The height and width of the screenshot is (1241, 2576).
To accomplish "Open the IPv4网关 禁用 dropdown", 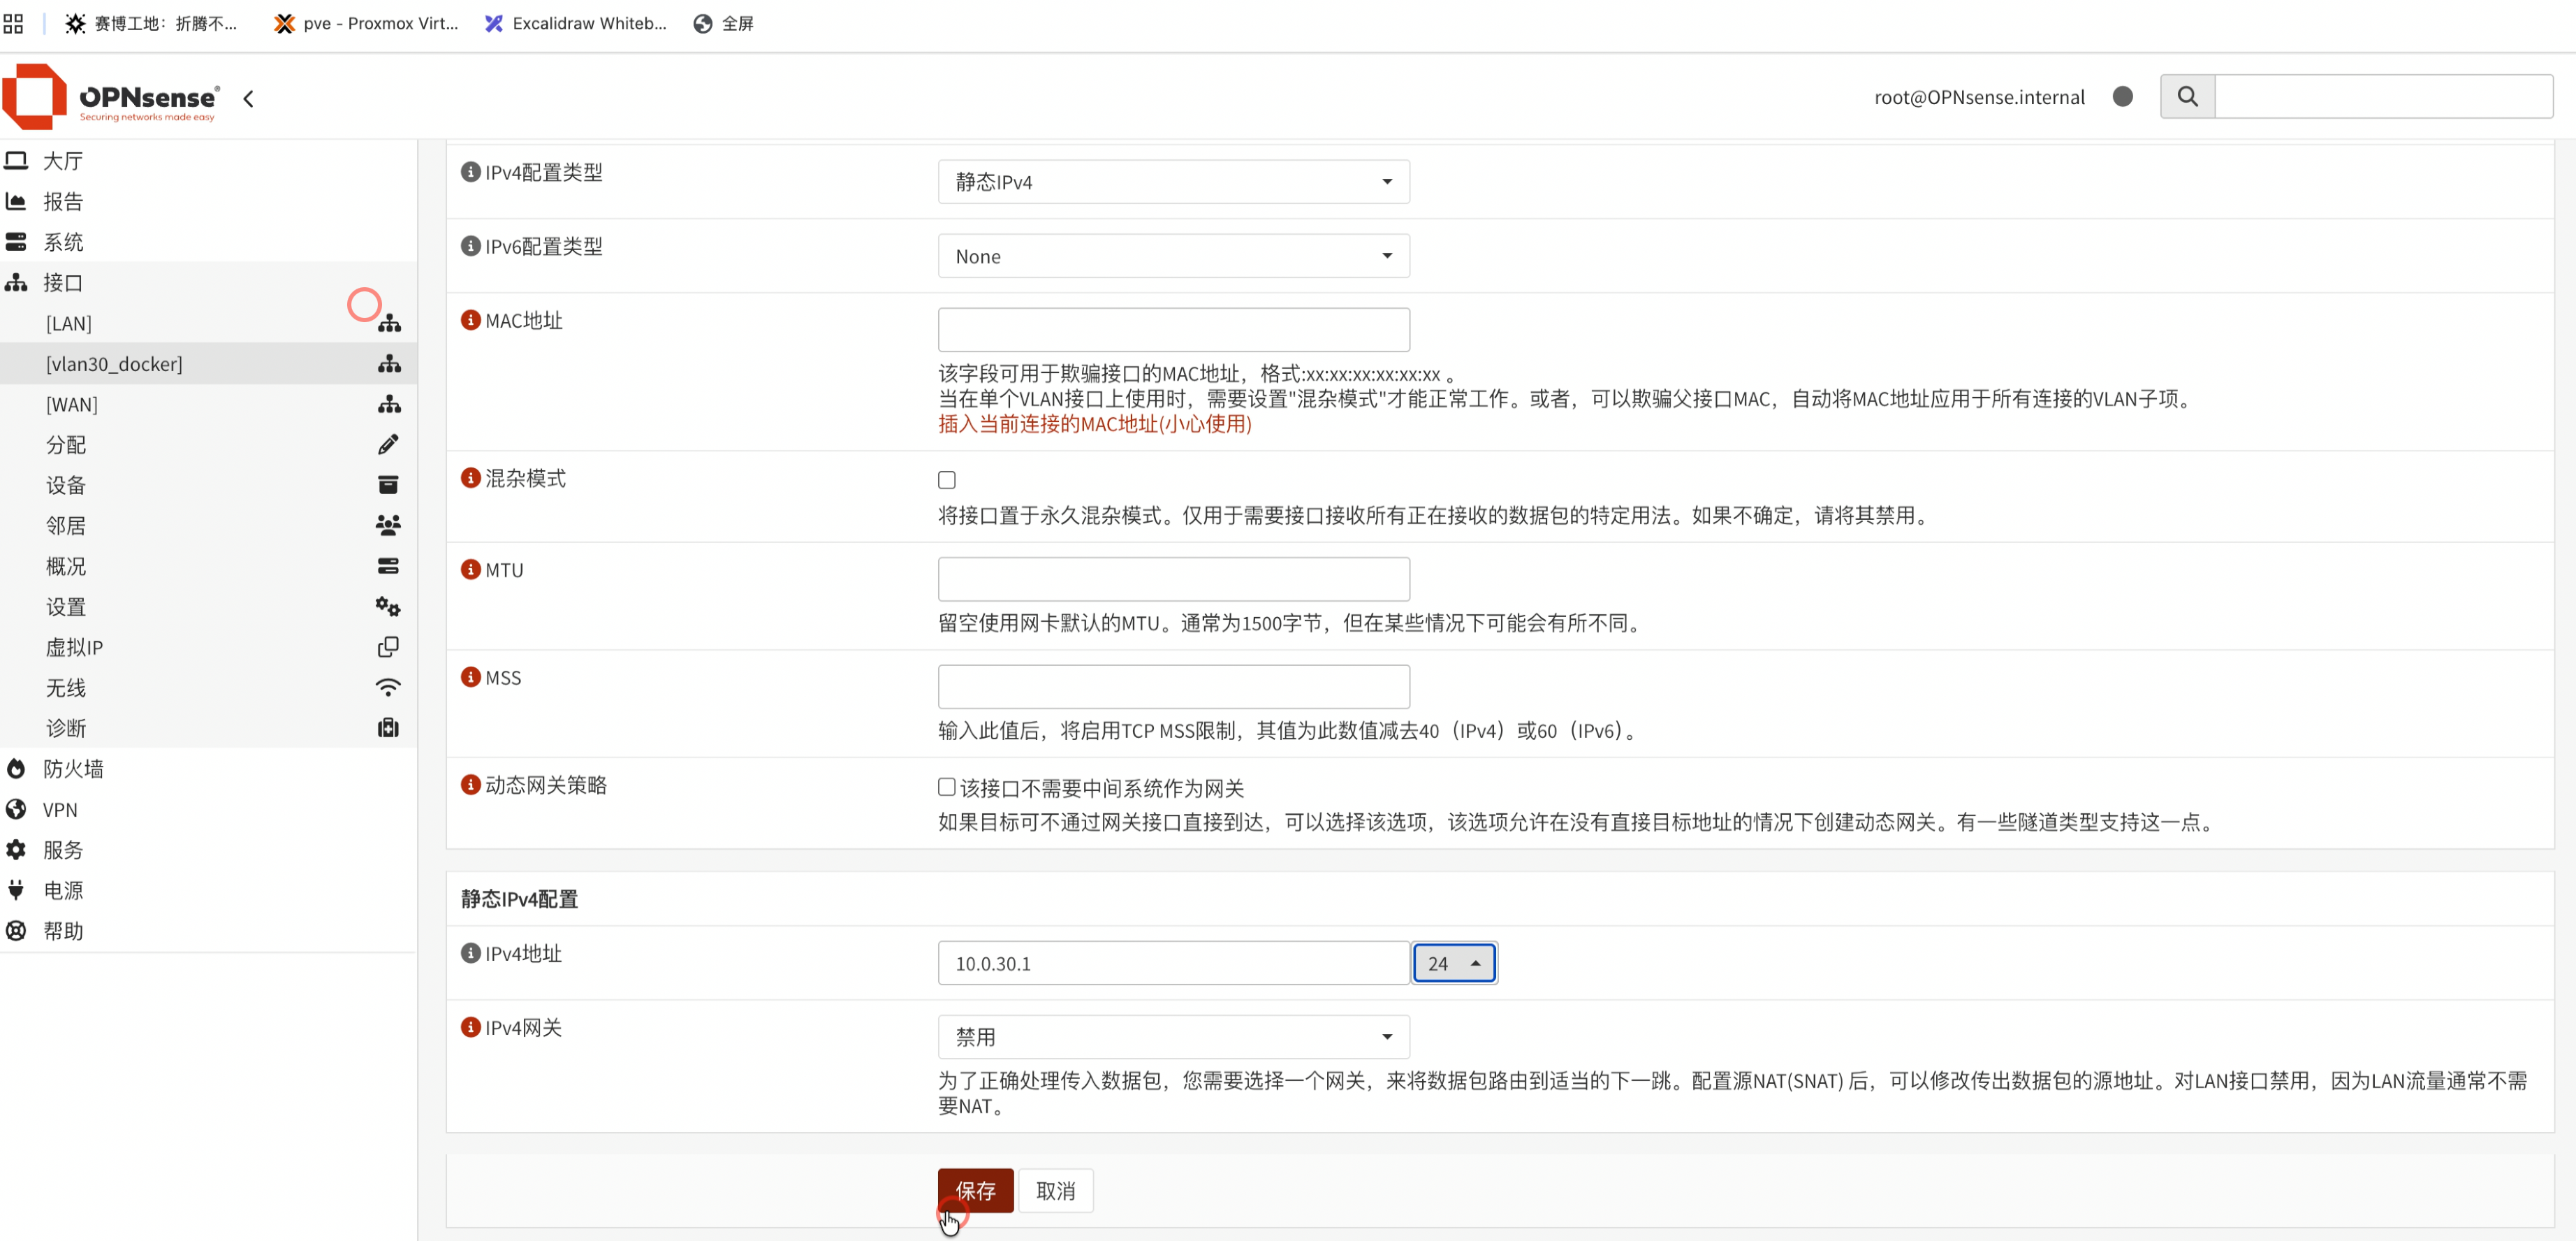I will coord(1173,1037).
